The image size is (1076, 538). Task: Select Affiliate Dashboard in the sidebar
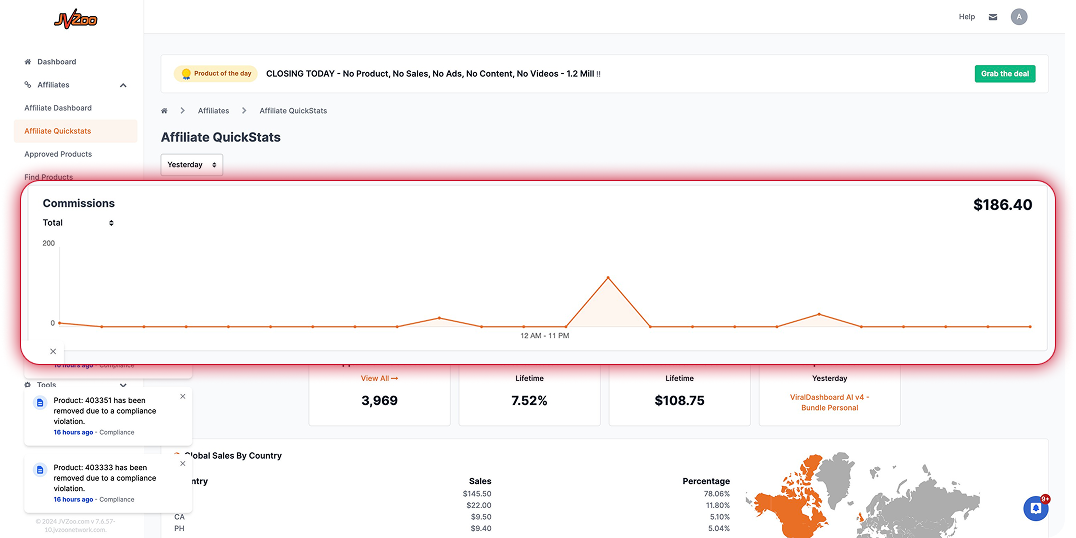pyautogui.click(x=58, y=108)
